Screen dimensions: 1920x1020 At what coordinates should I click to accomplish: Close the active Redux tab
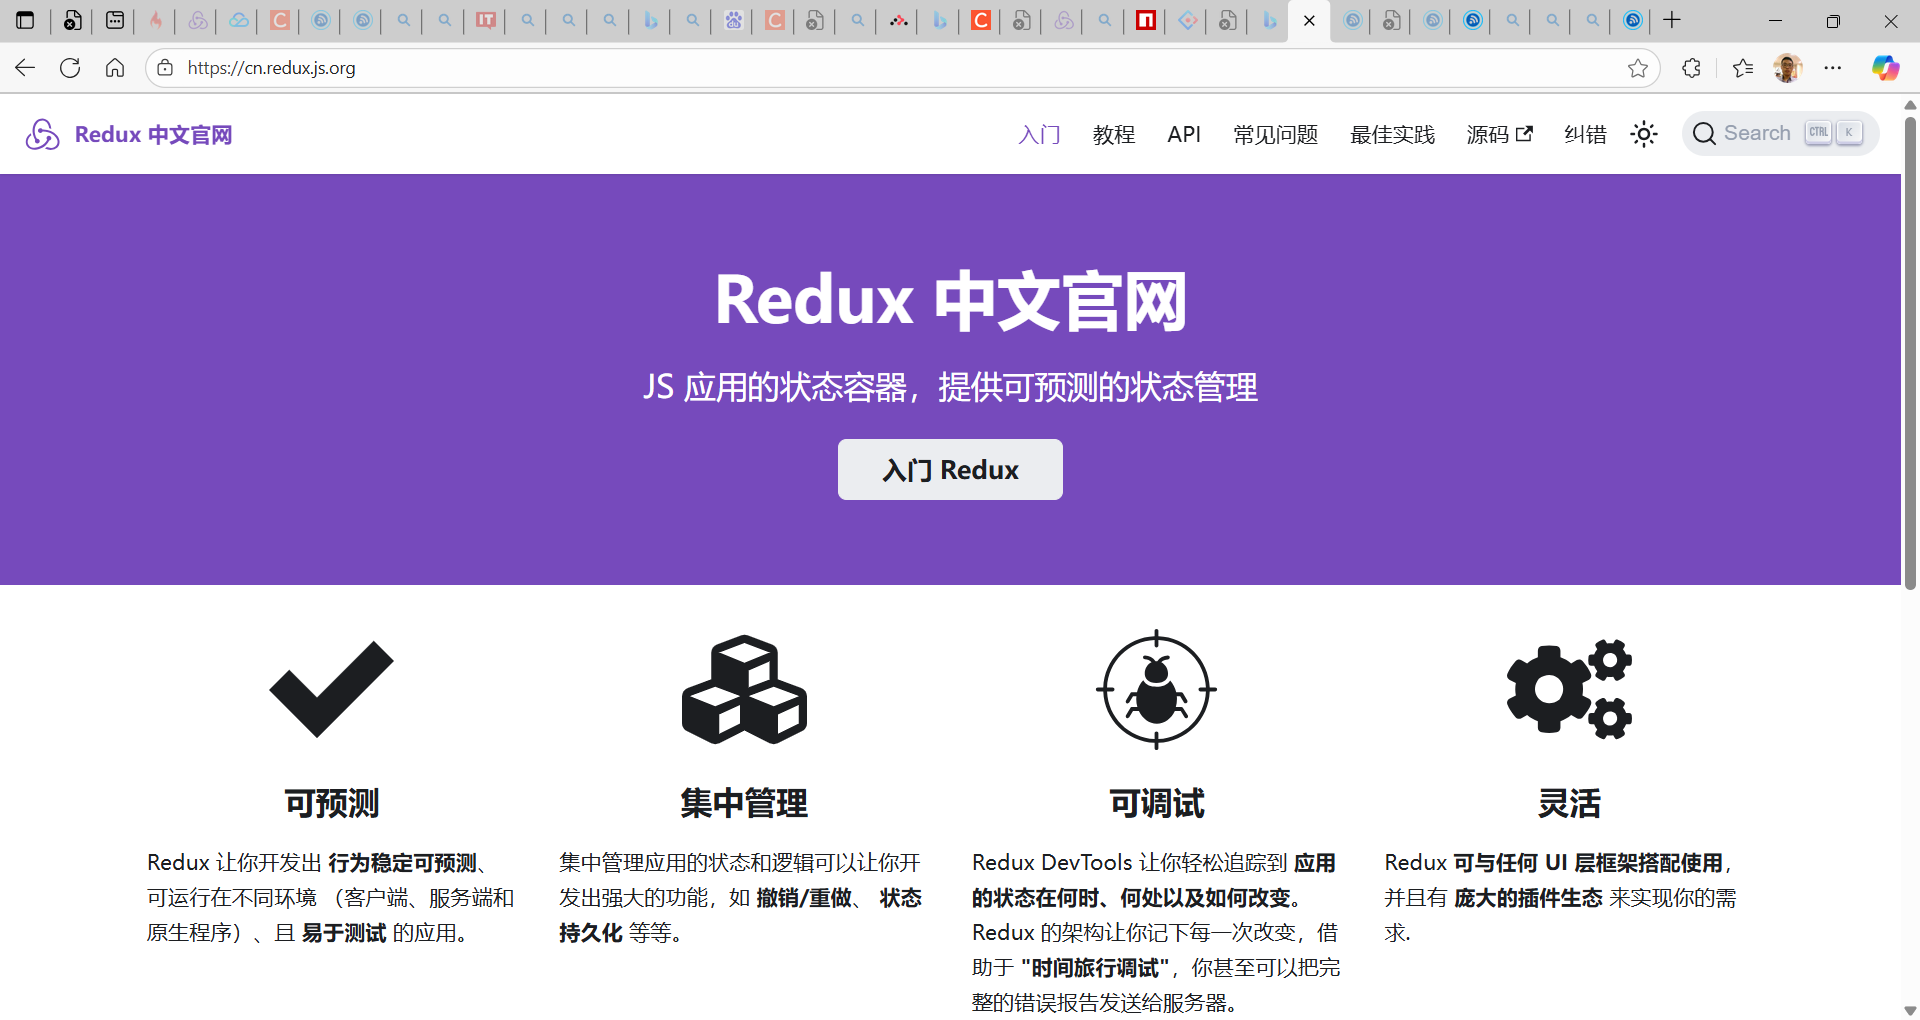(x=1309, y=20)
